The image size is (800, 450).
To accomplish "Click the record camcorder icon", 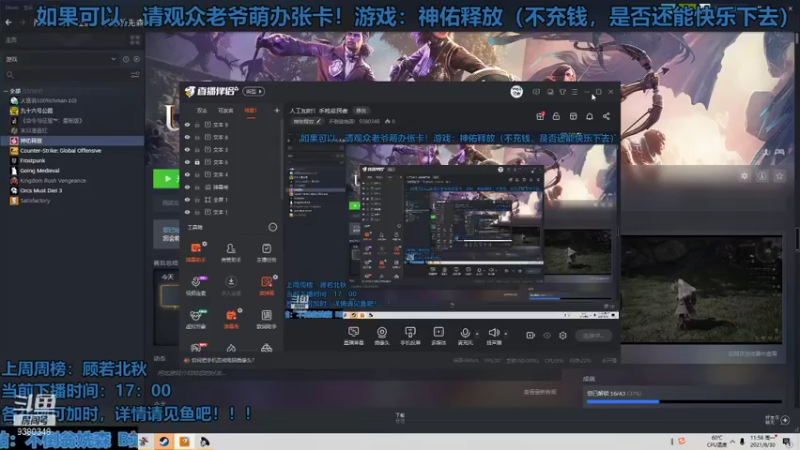I will (531, 335).
